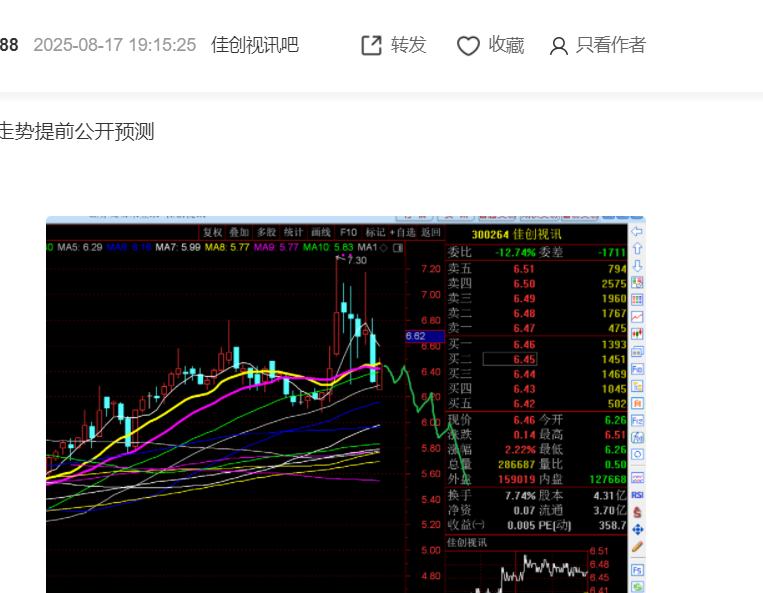
Task: Click the 返回 return button
Action: point(431,233)
